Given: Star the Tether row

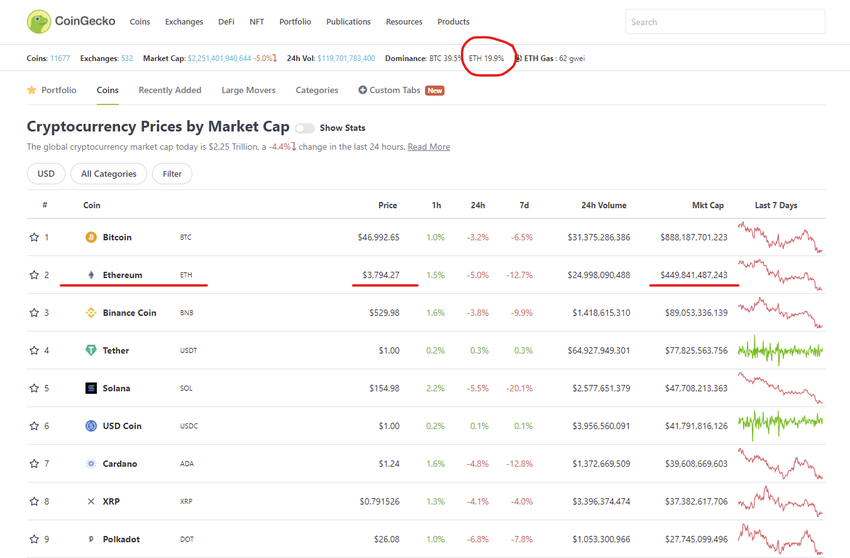Looking at the screenshot, I should pos(34,350).
